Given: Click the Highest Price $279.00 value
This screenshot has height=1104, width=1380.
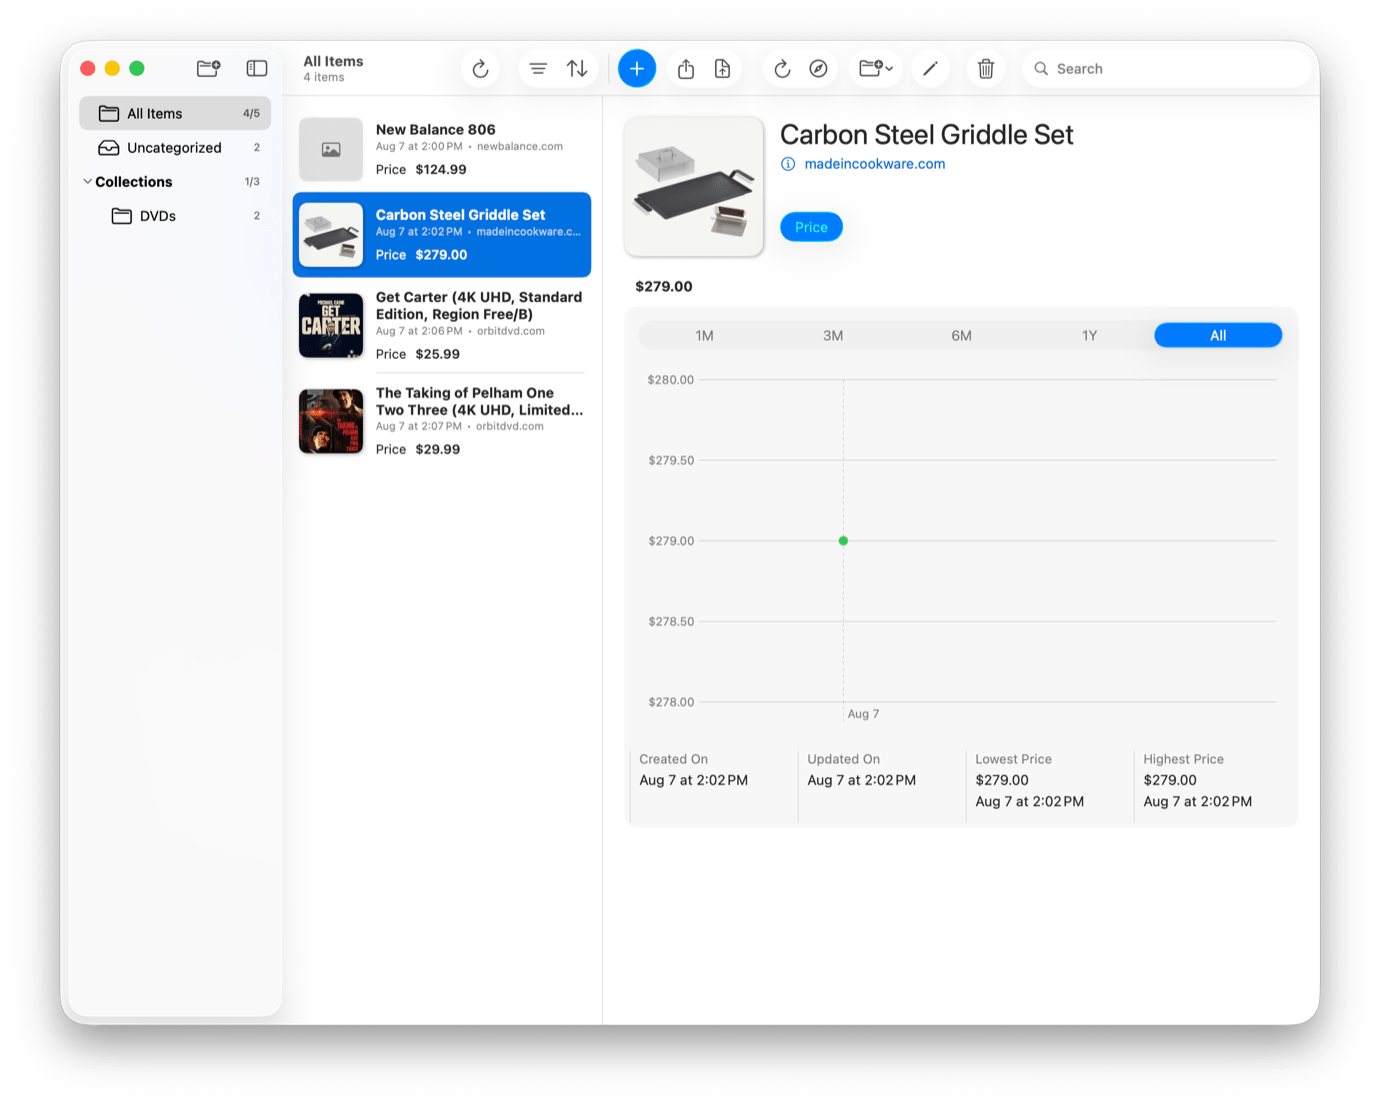Looking at the screenshot, I should point(1170,780).
